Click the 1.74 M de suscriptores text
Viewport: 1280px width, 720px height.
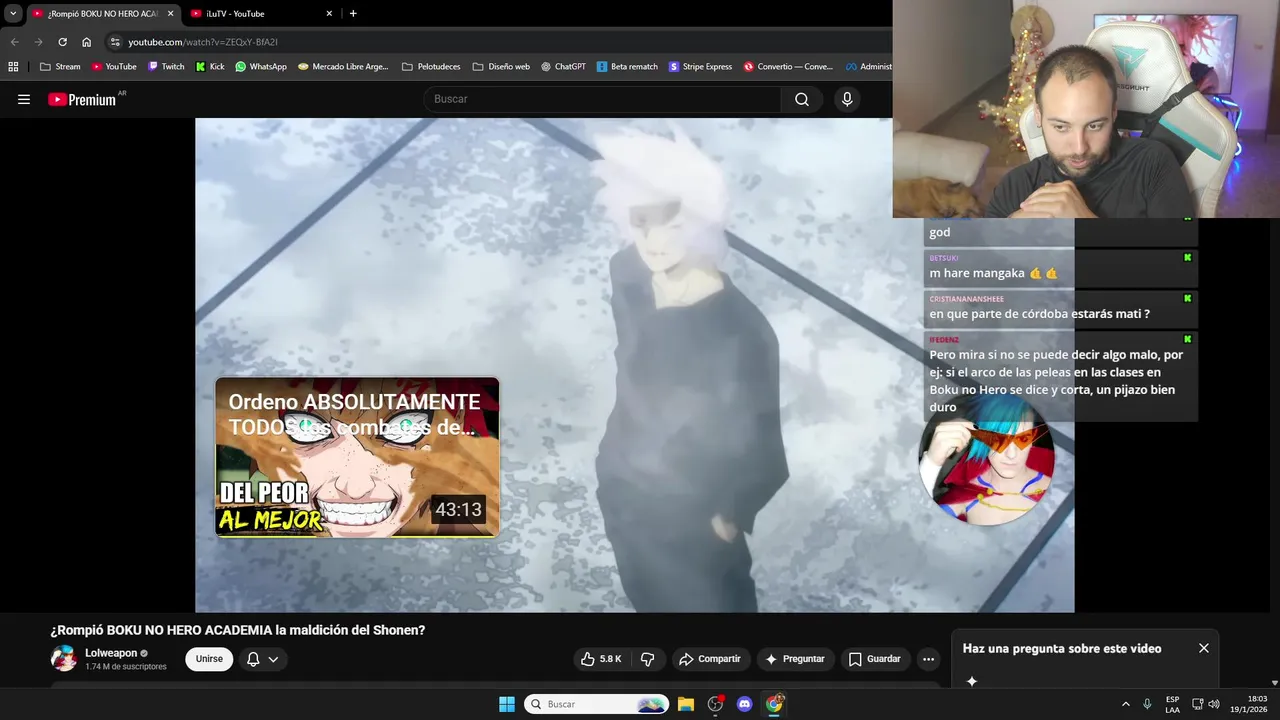[126, 667]
